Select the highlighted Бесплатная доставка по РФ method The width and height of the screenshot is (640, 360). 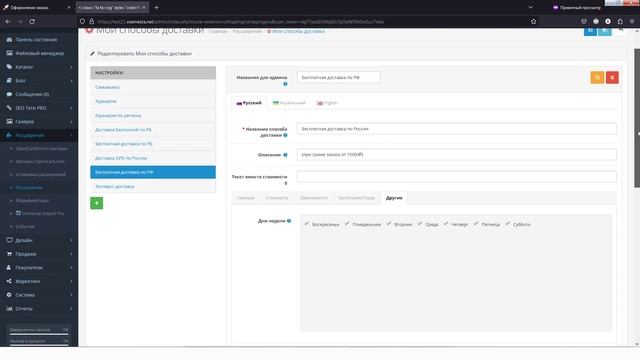point(153,172)
